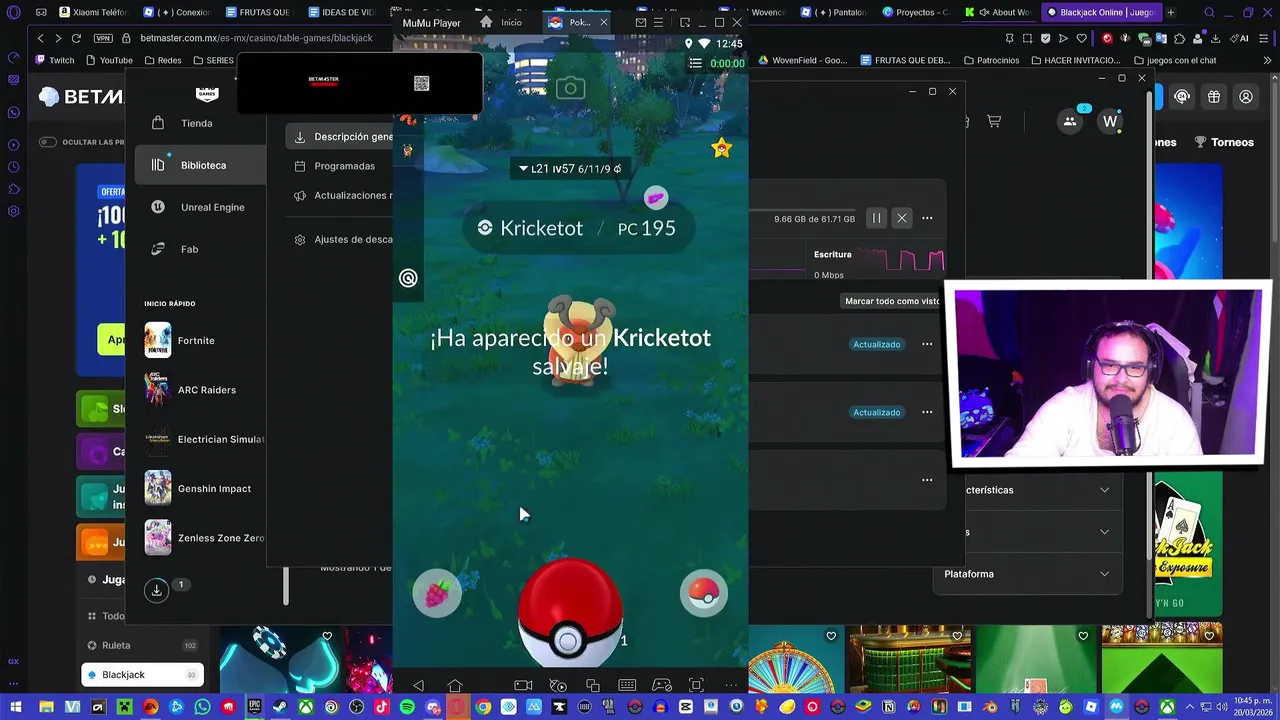Select Blackjack category in Betmaster sidebar

click(x=142, y=675)
